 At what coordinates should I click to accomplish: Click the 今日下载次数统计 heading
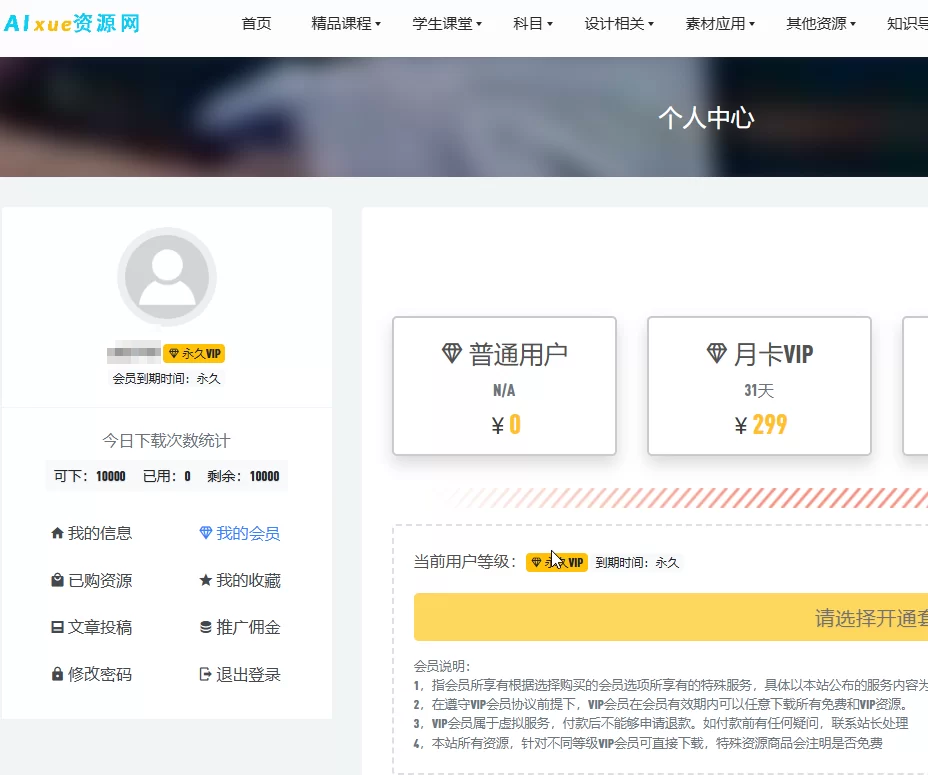tap(166, 440)
